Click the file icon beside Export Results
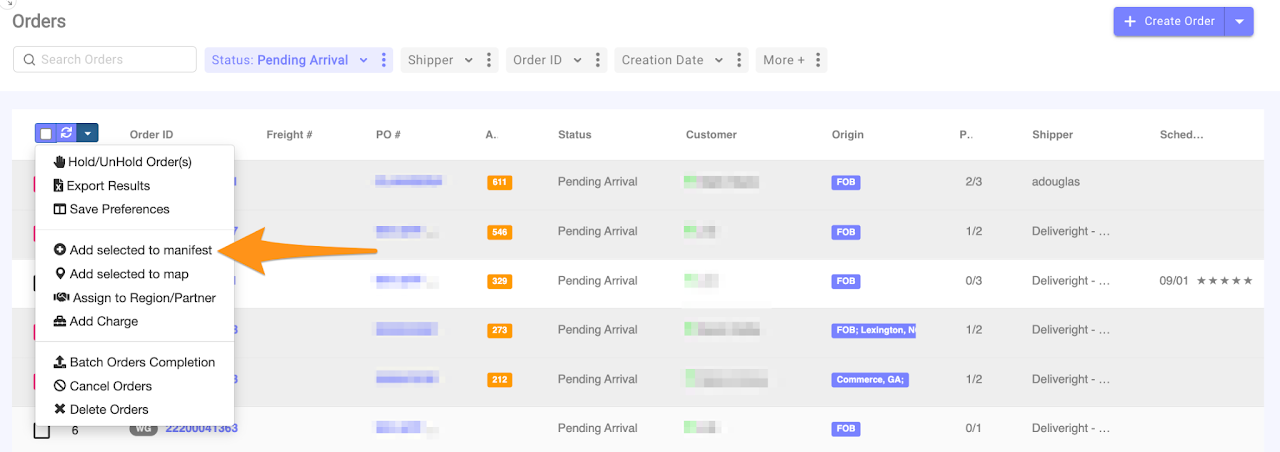 [x=59, y=186]
